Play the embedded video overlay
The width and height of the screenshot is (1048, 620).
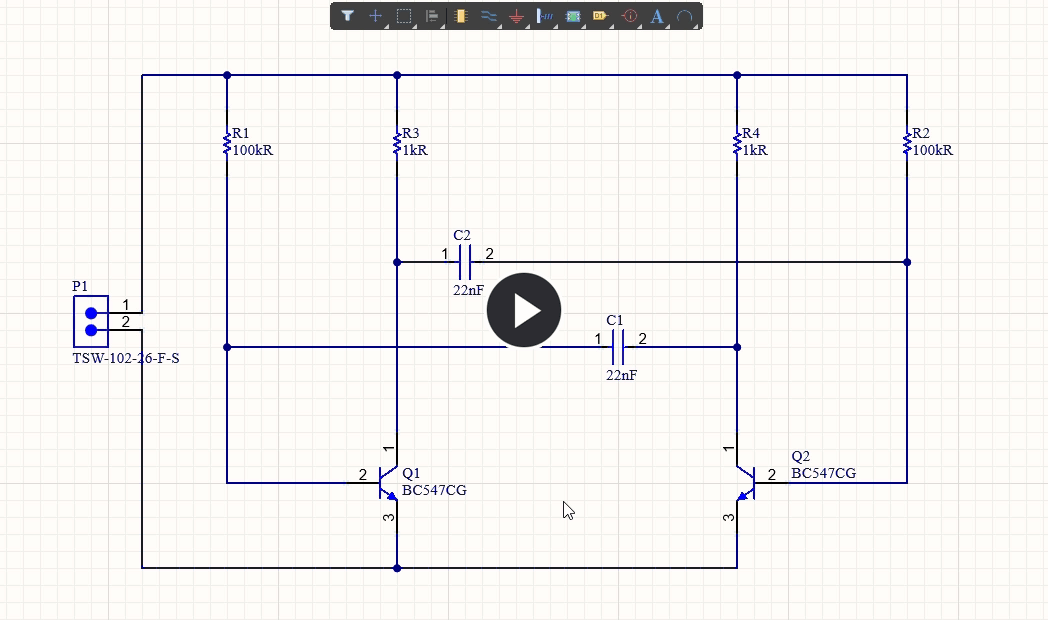pyautogui.click(x=523, y=309)
